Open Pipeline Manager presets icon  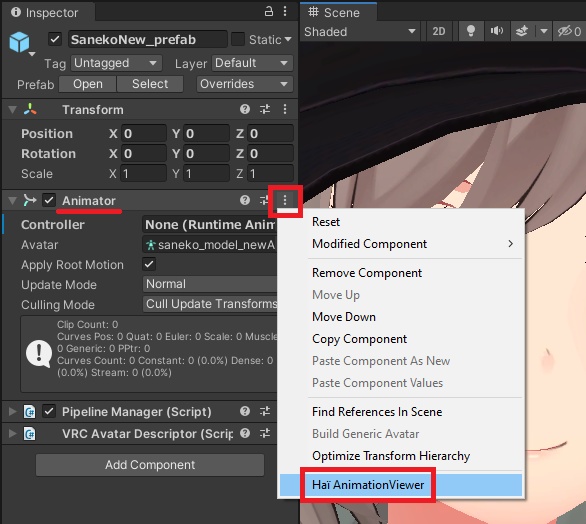[265, 412]
